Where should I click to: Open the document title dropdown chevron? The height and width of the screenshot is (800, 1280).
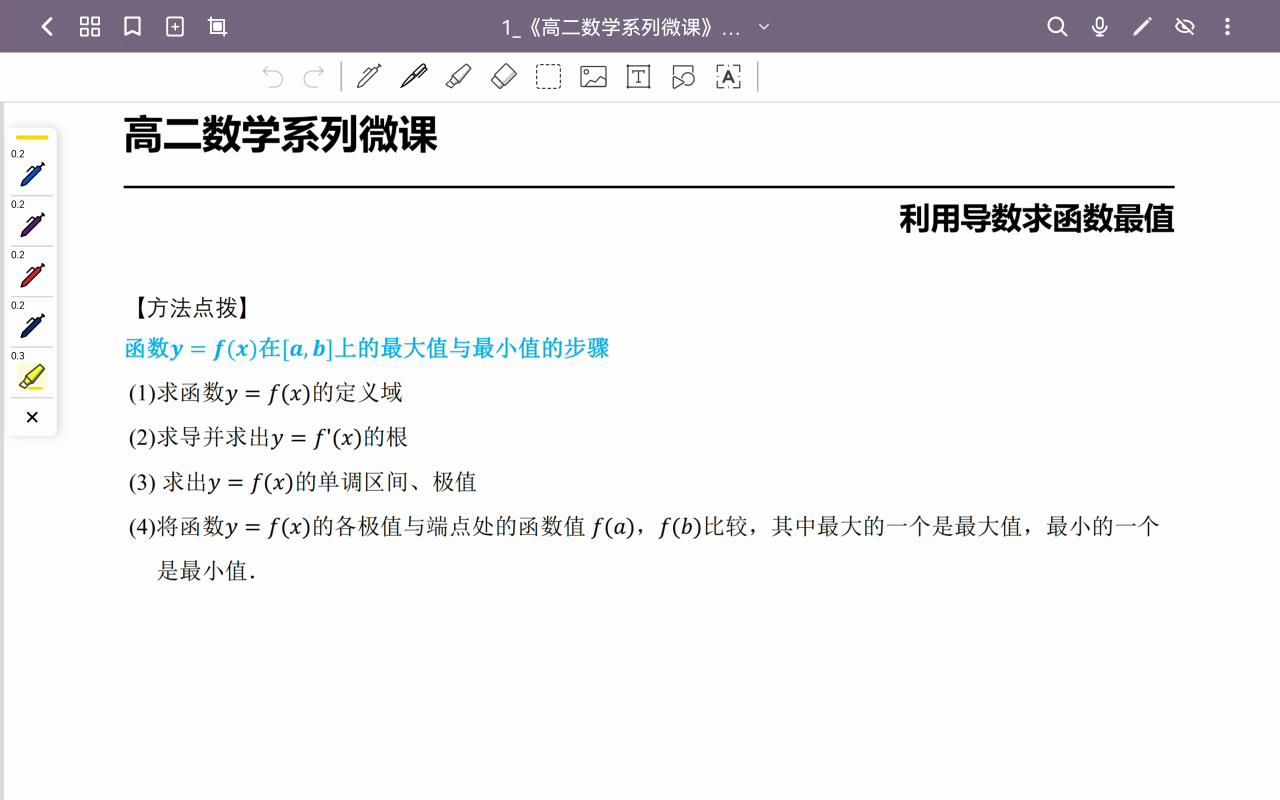pos(763,28)
